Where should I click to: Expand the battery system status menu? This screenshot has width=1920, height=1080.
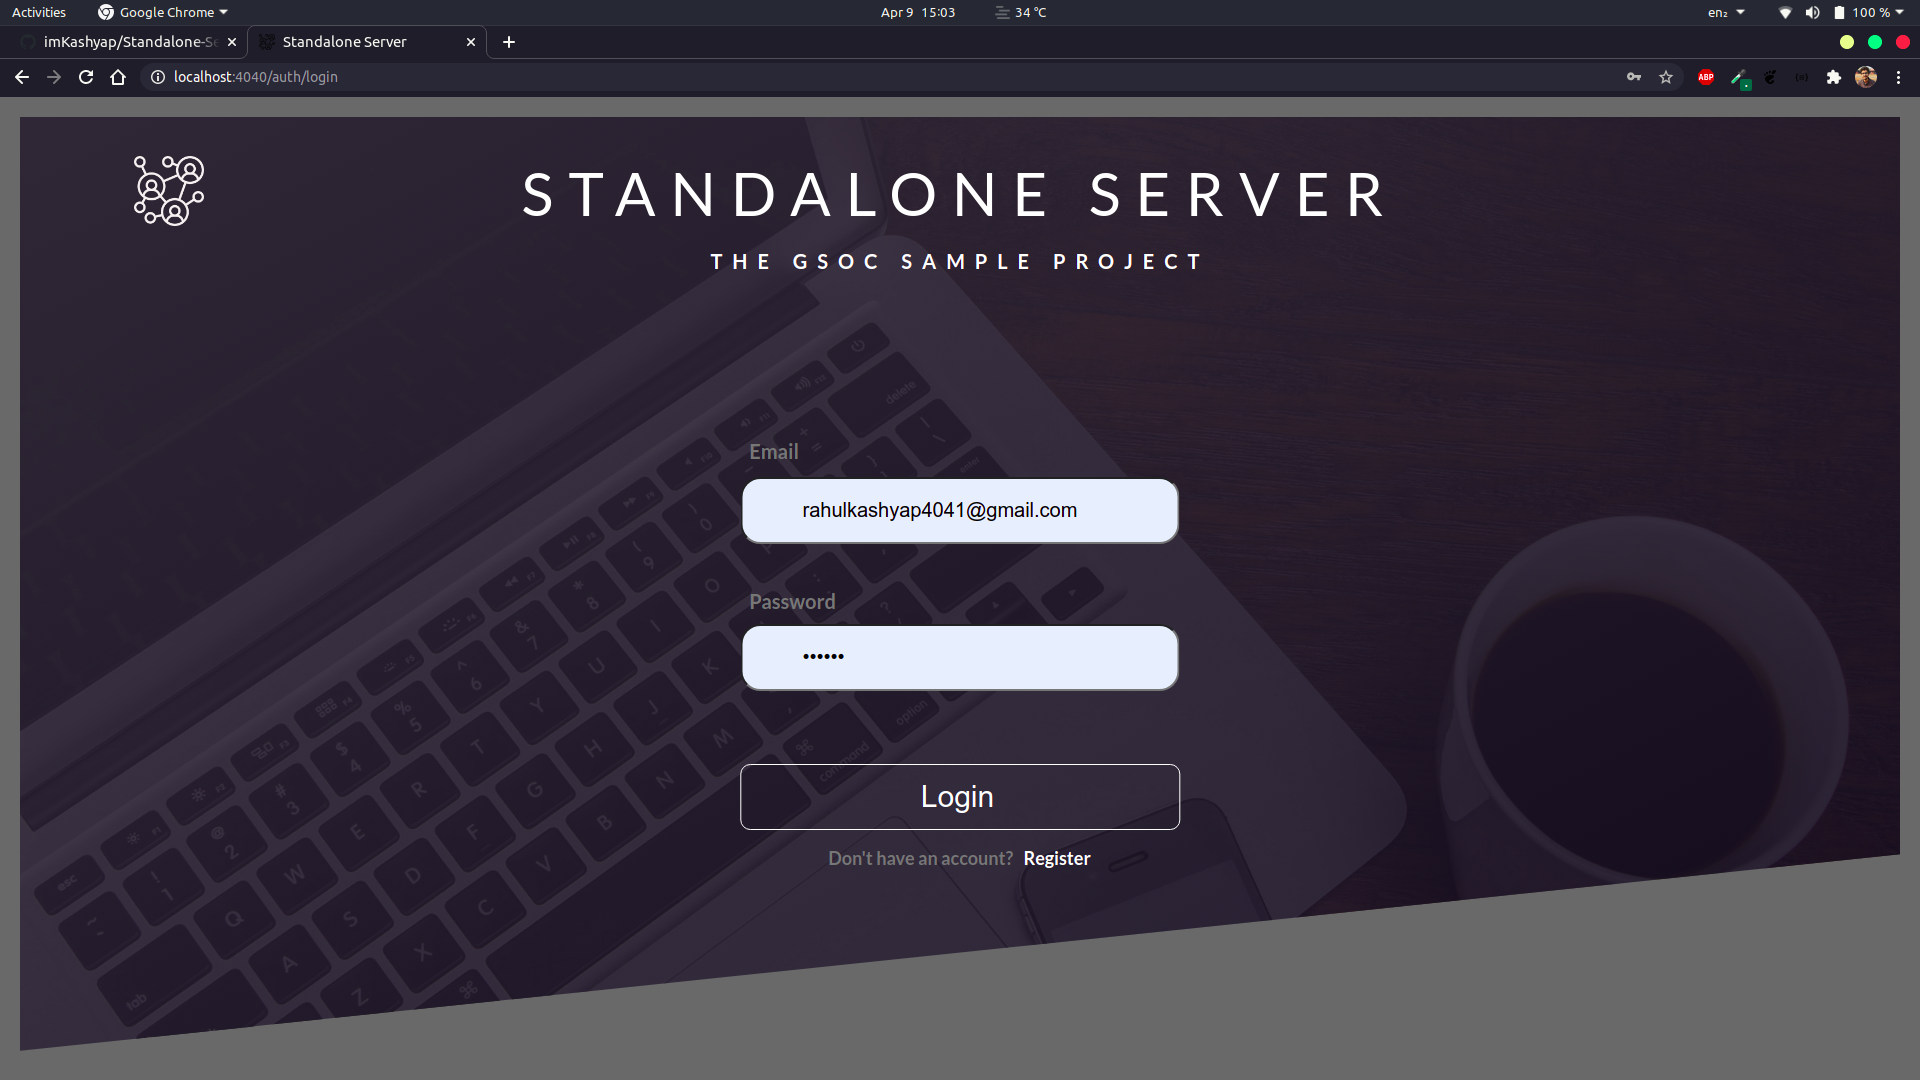(x=1868, y=12)
